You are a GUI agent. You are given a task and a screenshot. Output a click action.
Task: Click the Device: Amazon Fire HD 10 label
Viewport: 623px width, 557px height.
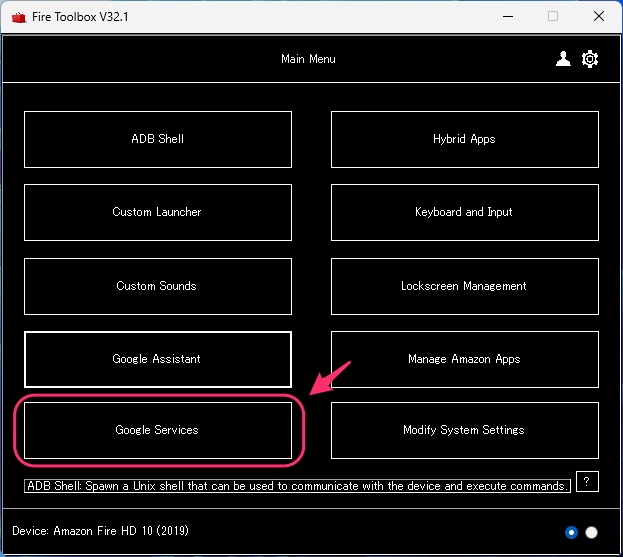100,531
